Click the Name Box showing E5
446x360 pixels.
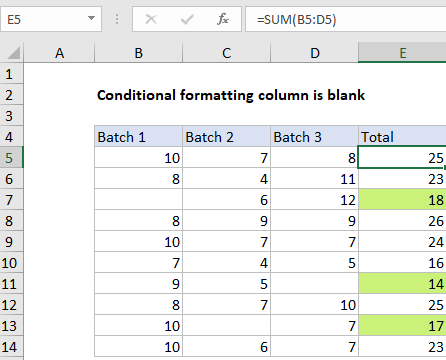(51, 19)
